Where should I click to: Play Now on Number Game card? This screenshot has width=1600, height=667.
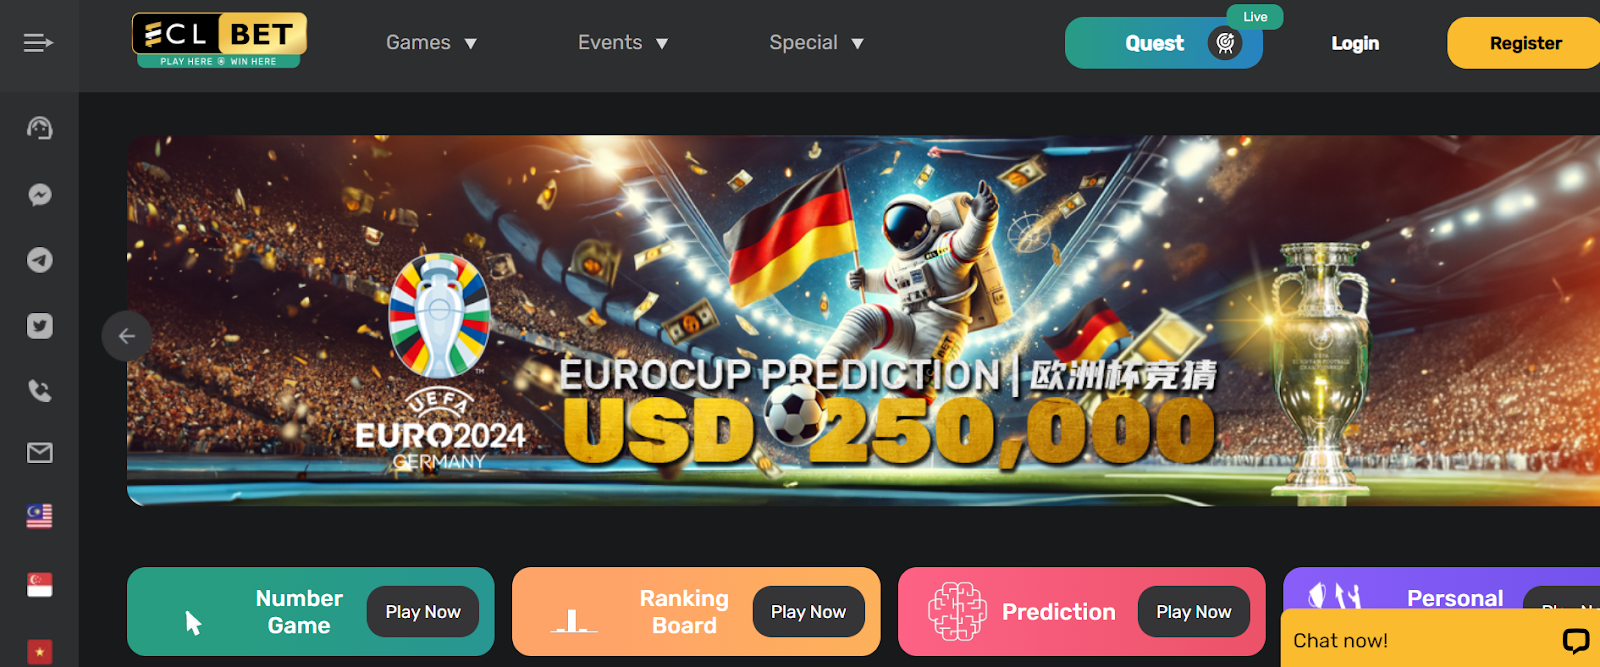(x=423, y=612)
